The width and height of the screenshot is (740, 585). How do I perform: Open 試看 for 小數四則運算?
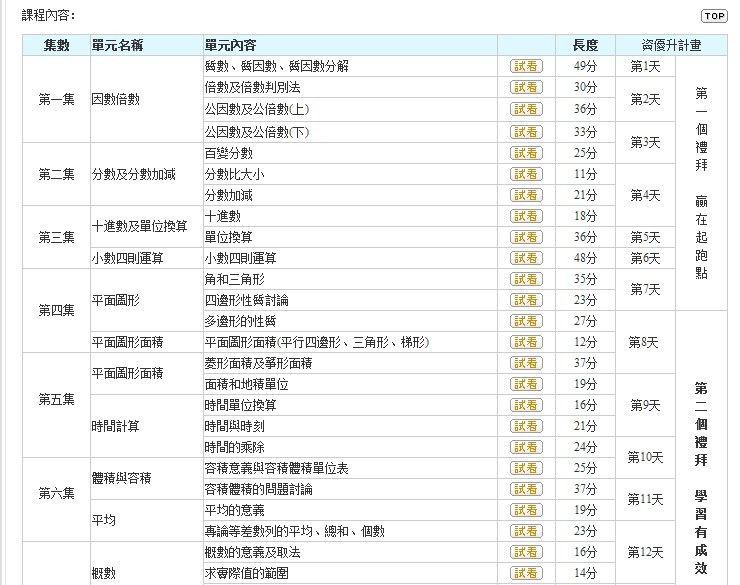[526, 258]
